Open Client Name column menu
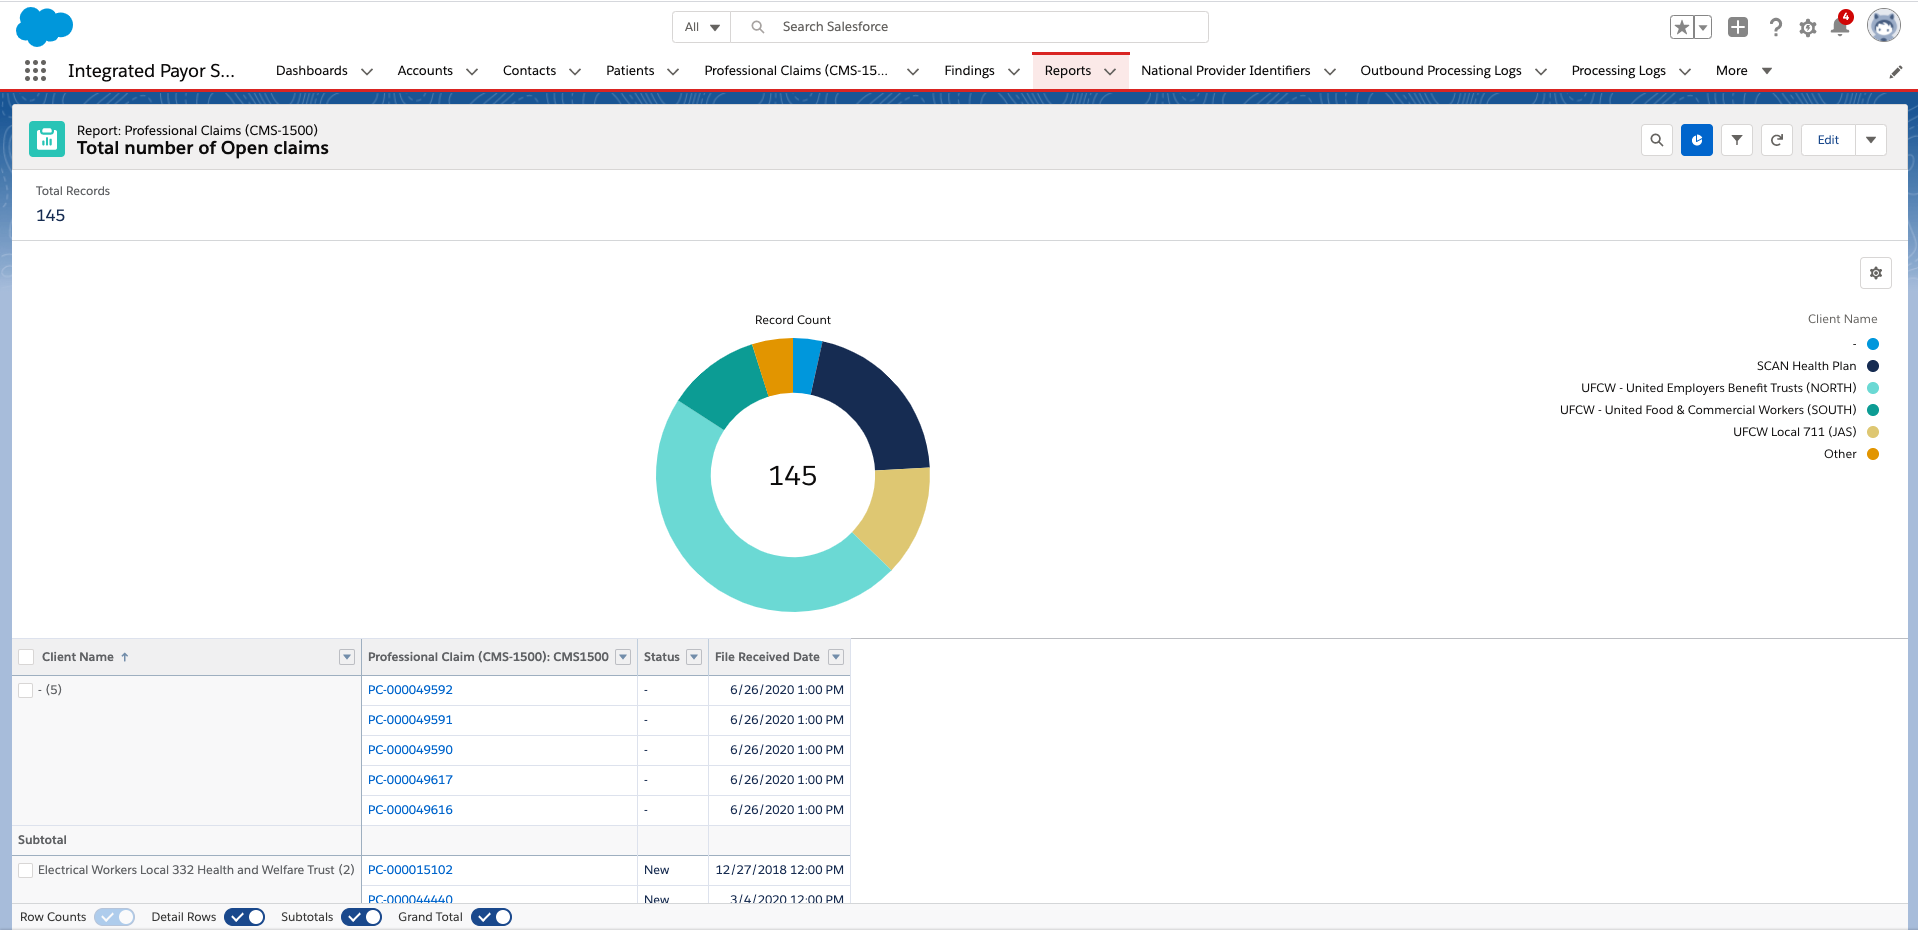Viewport: 1918px width, 930px height. click(x=347, y=657)
